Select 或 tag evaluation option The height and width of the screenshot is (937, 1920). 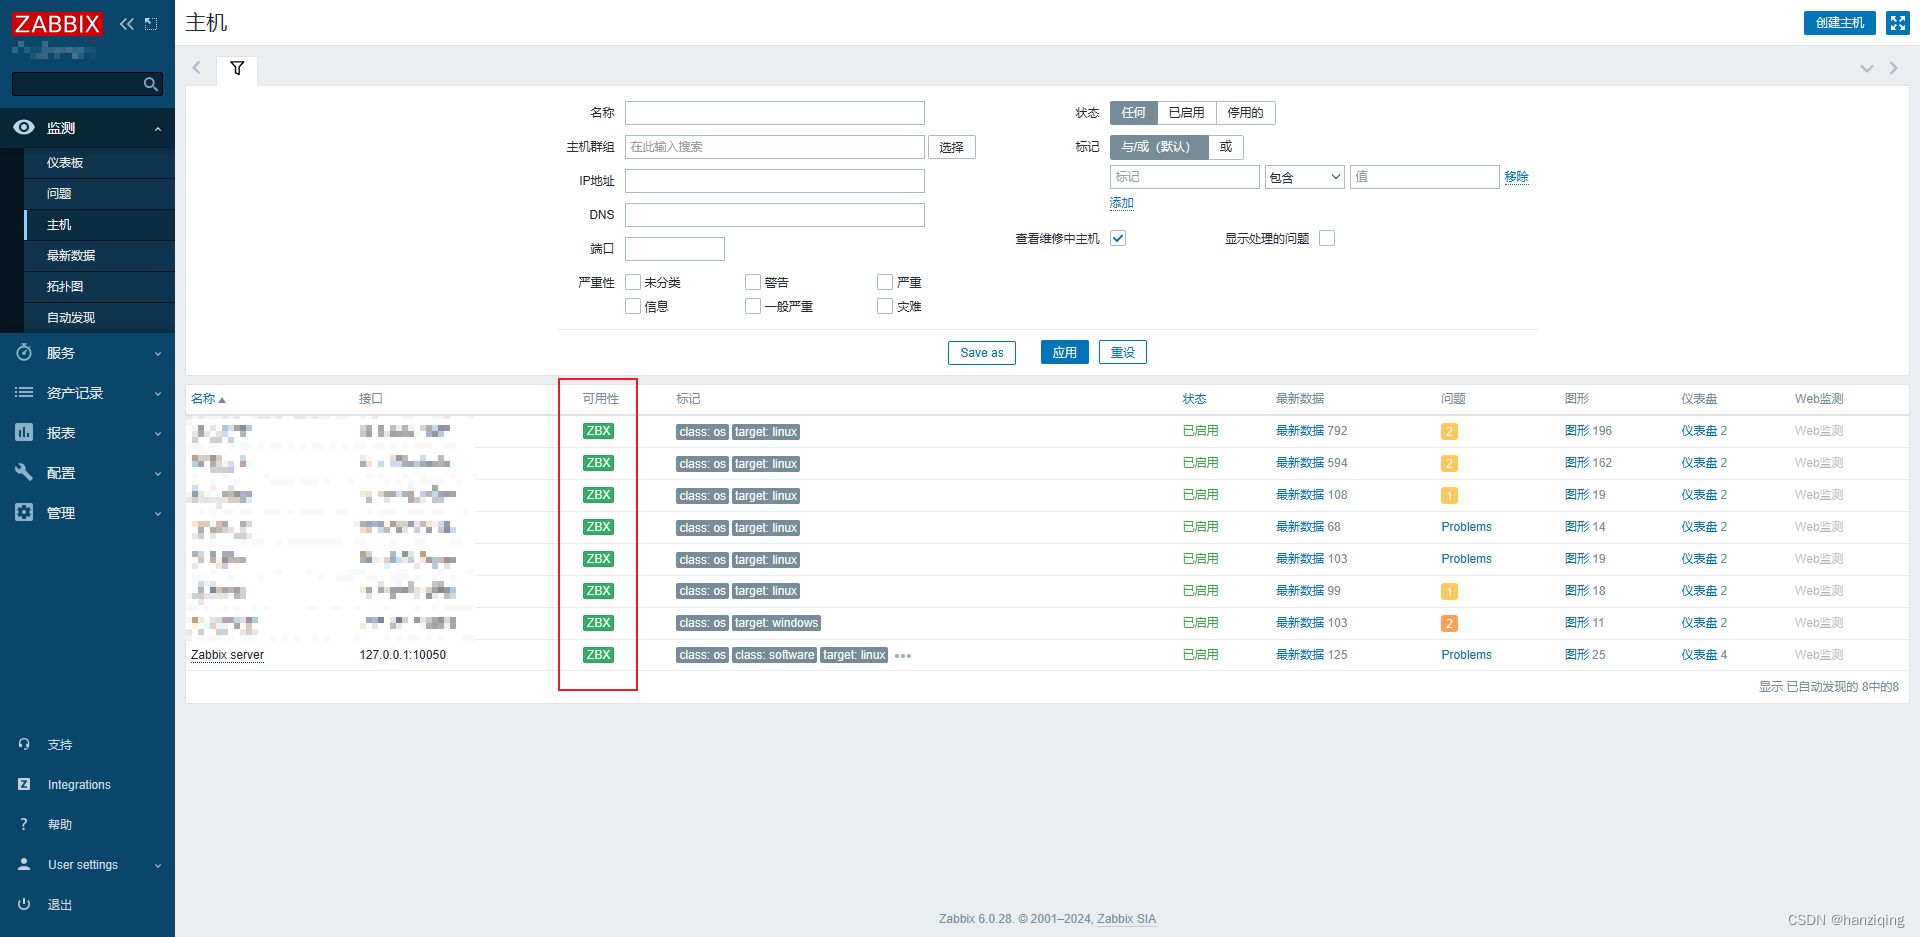1225,147
